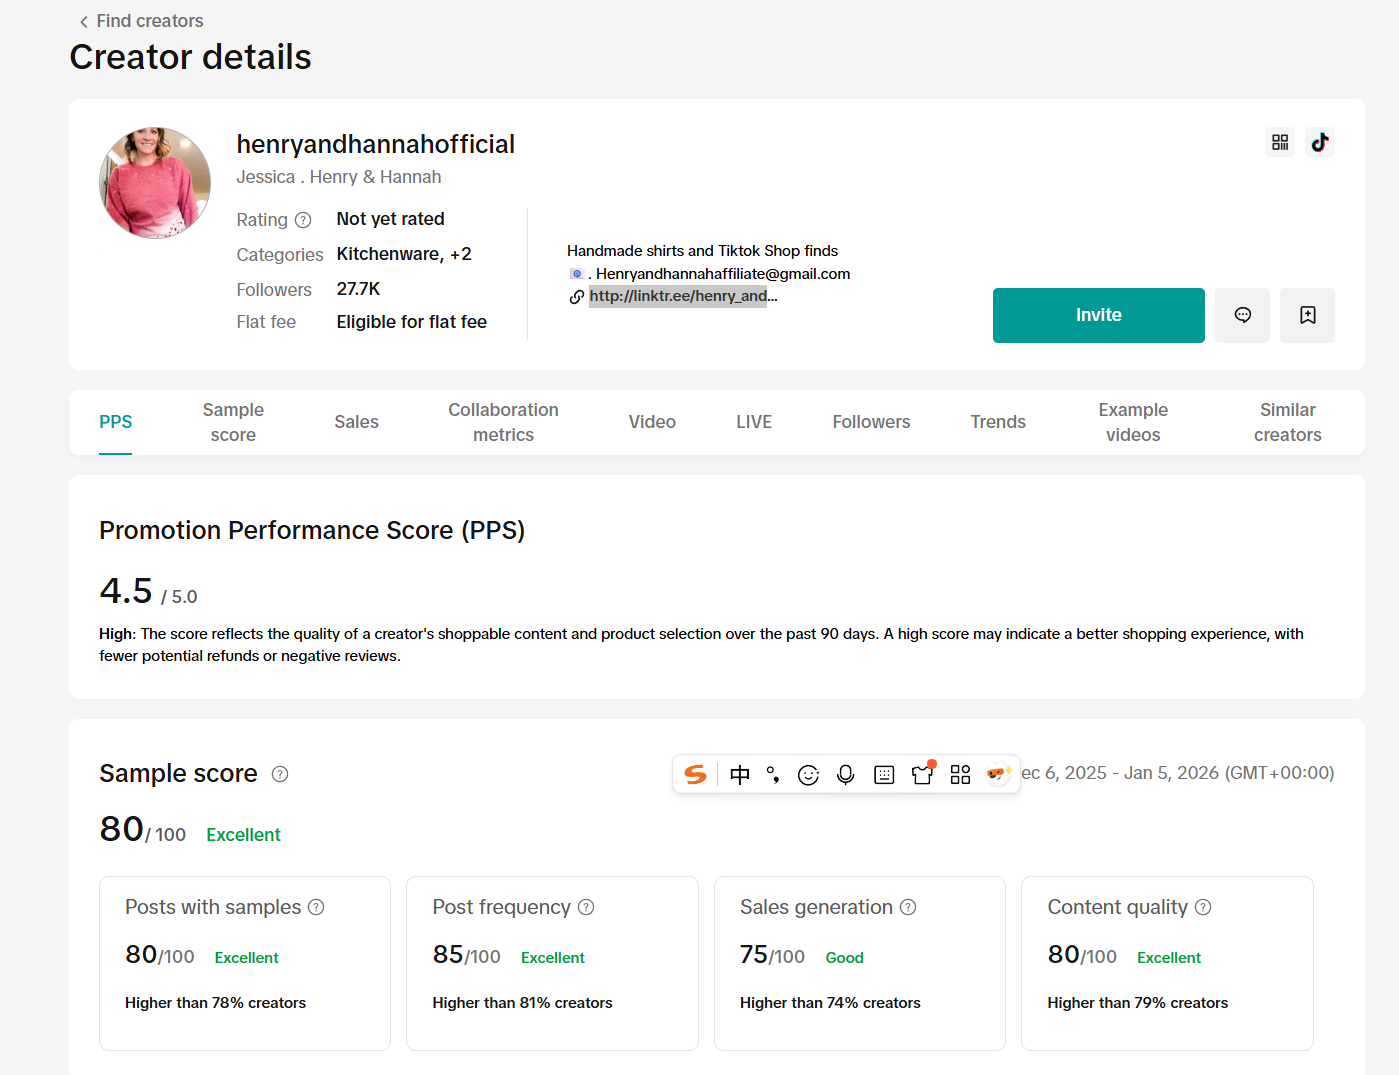Image resolution: width=1399 pixels, height=1075 pixels.
Task: Click the Rating help question-mark icon
Action: point(303,220)
